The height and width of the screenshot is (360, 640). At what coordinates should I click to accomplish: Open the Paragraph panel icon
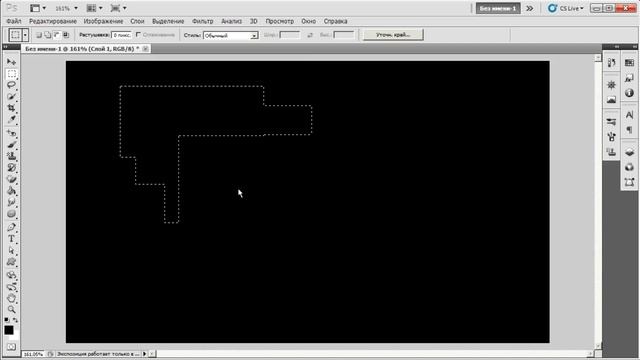629,130
